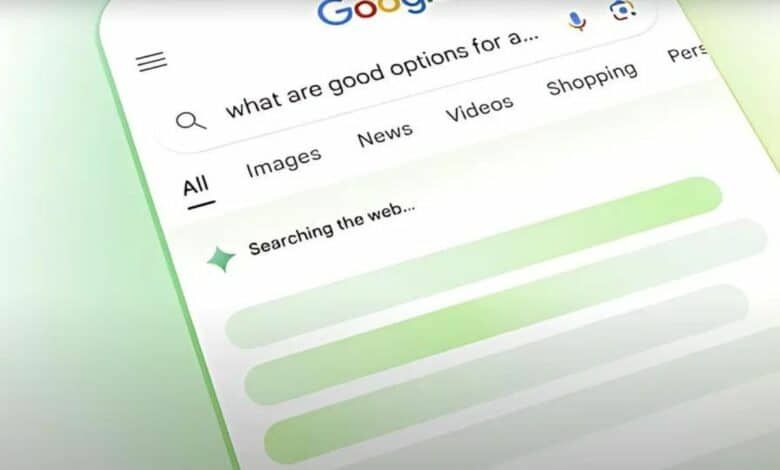Open the News results tab
780x470 pixels.
pos(385,134)
